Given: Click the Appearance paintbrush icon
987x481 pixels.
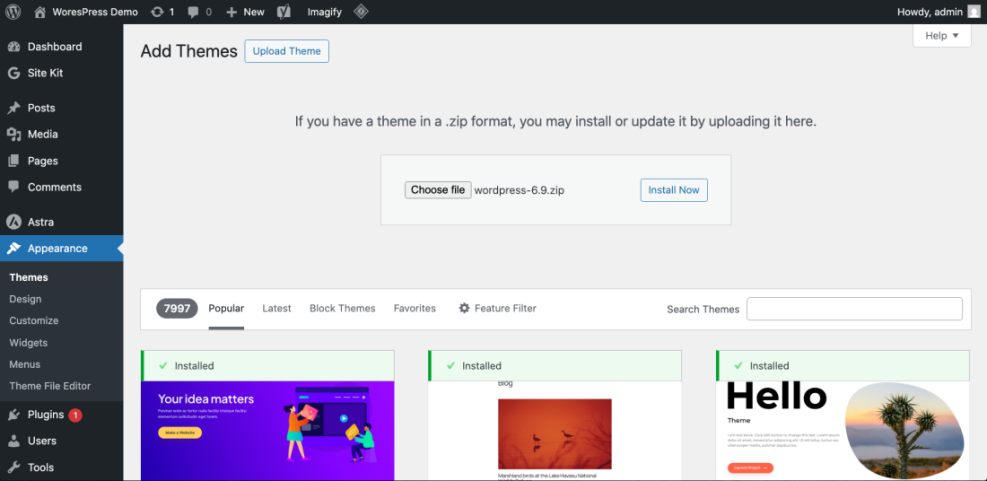Looking at the screenshot, I should pos(14,248).
